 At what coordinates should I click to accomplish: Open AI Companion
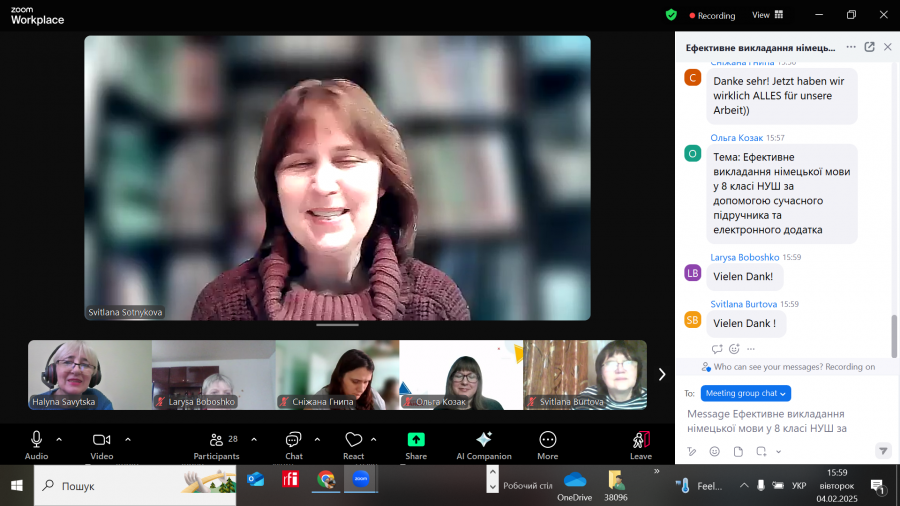point(484,445)
